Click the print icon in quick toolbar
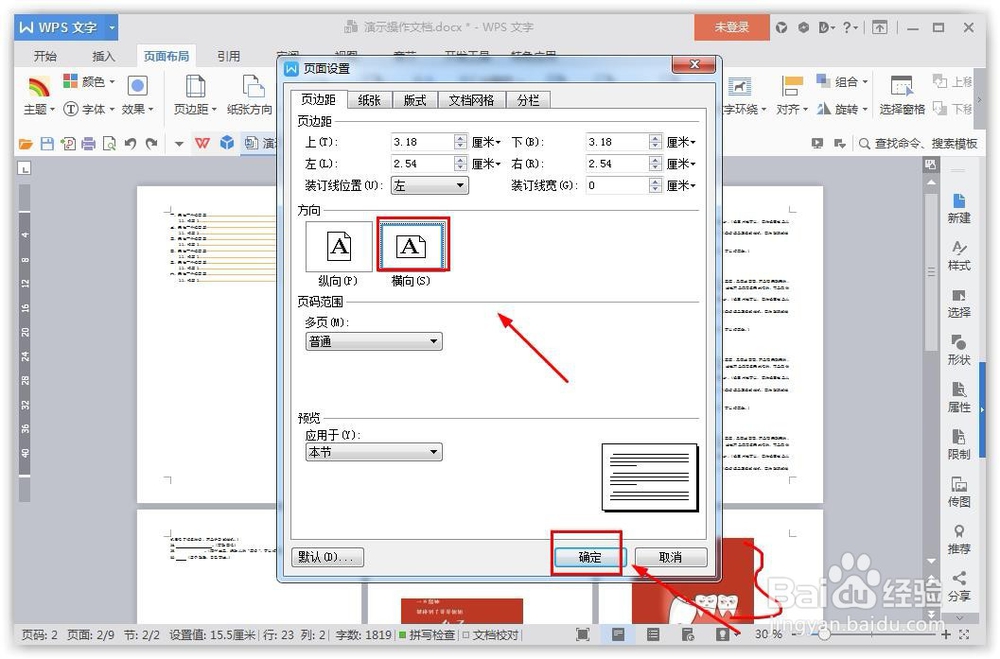This screenshot has width=1000, height=659. pyautogui.click(x=89, y=144)
